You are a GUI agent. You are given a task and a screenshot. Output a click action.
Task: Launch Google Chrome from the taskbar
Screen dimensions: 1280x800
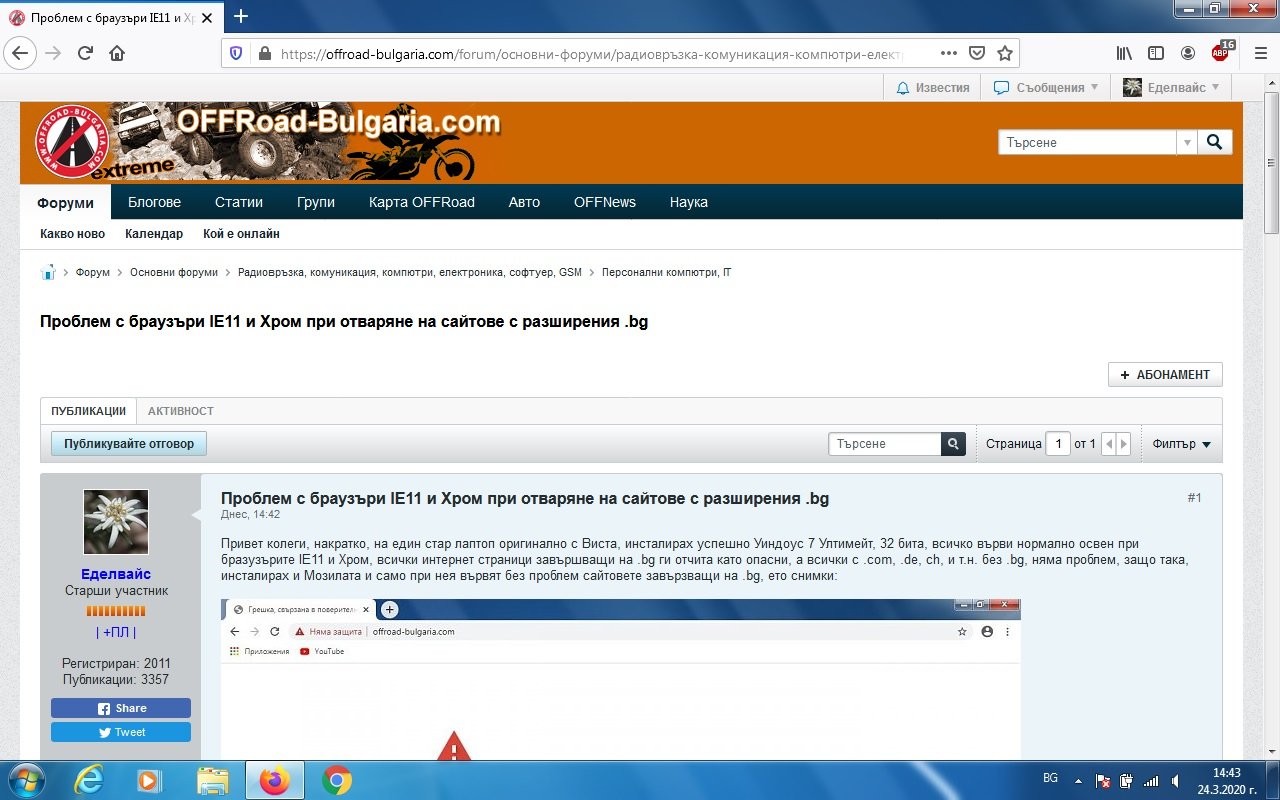coord(337,780)
